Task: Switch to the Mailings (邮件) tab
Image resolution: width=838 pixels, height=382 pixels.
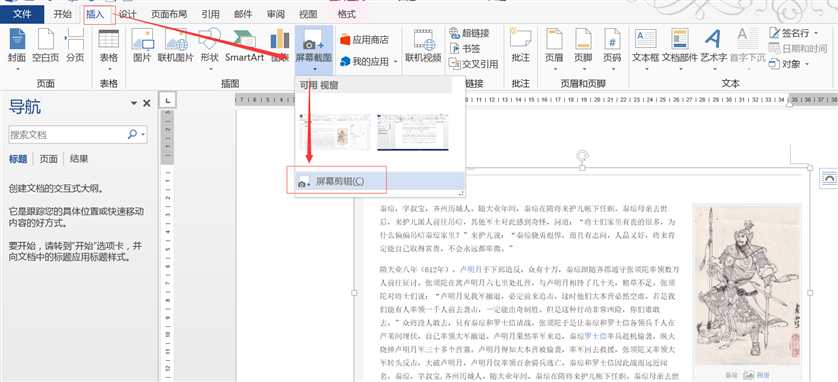Action: coord(243,14)
